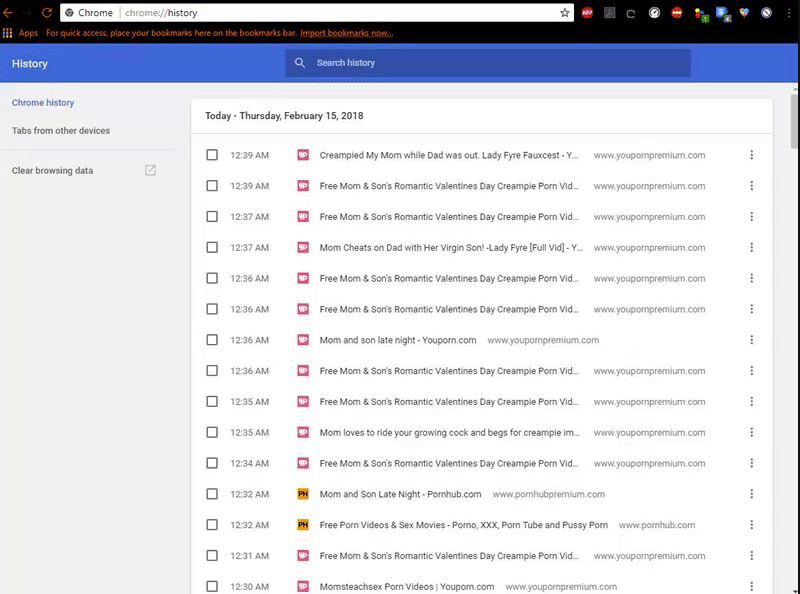Screen dimensions: 800x594
Task: Check the 12:39 AM 'Lady Fyre Fauxcest' entry
Action: click(212, 155)
